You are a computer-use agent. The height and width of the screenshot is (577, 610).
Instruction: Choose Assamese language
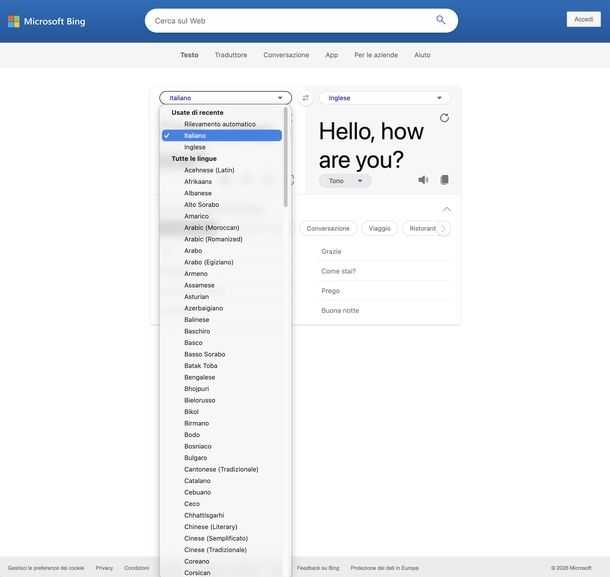[222, 285]
